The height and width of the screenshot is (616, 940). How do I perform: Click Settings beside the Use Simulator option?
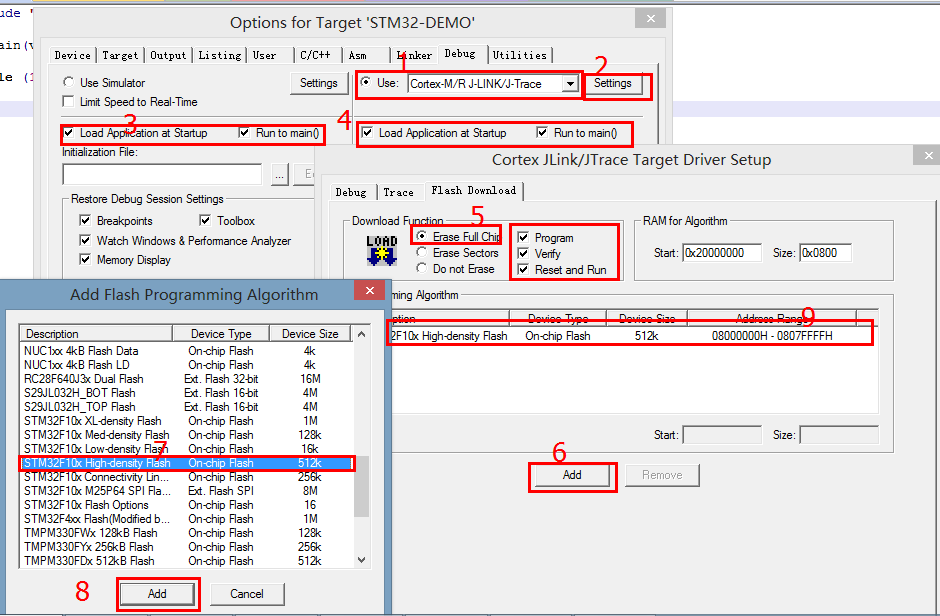[318, 83]
